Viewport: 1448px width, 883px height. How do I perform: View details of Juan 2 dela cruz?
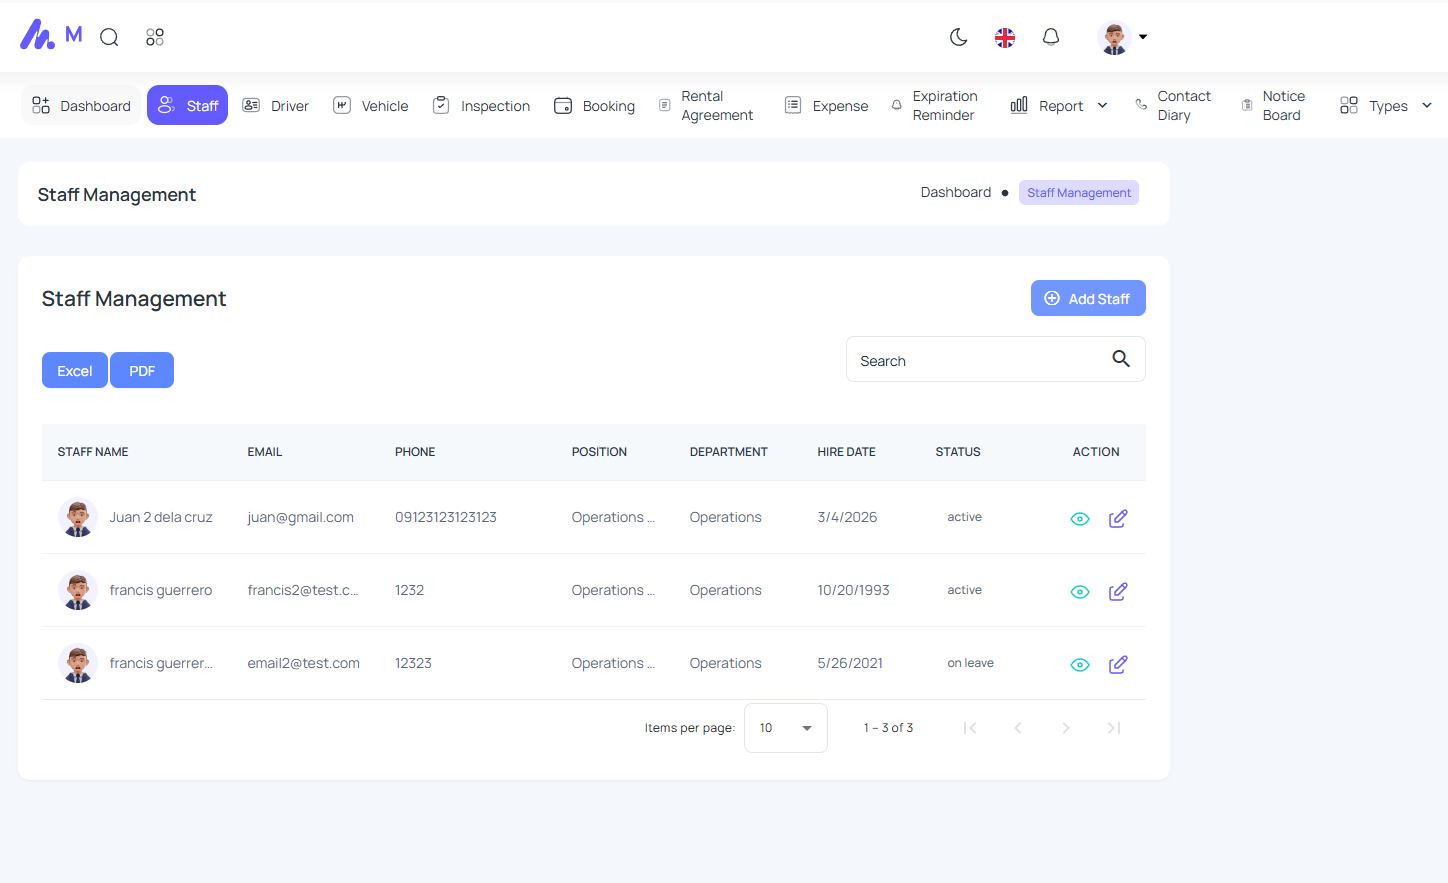coord(1080,518)
